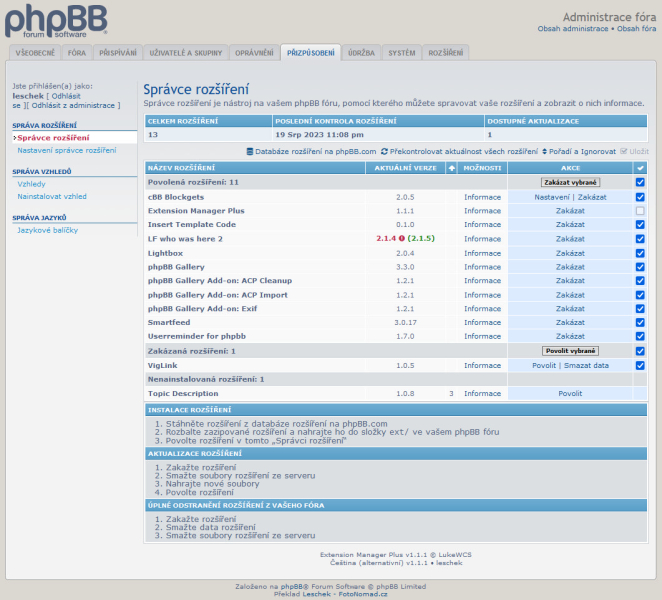The width and height of the screenshot is (662, 600).
Task: Open the Systém tab
Action: [x=402, y=53]
